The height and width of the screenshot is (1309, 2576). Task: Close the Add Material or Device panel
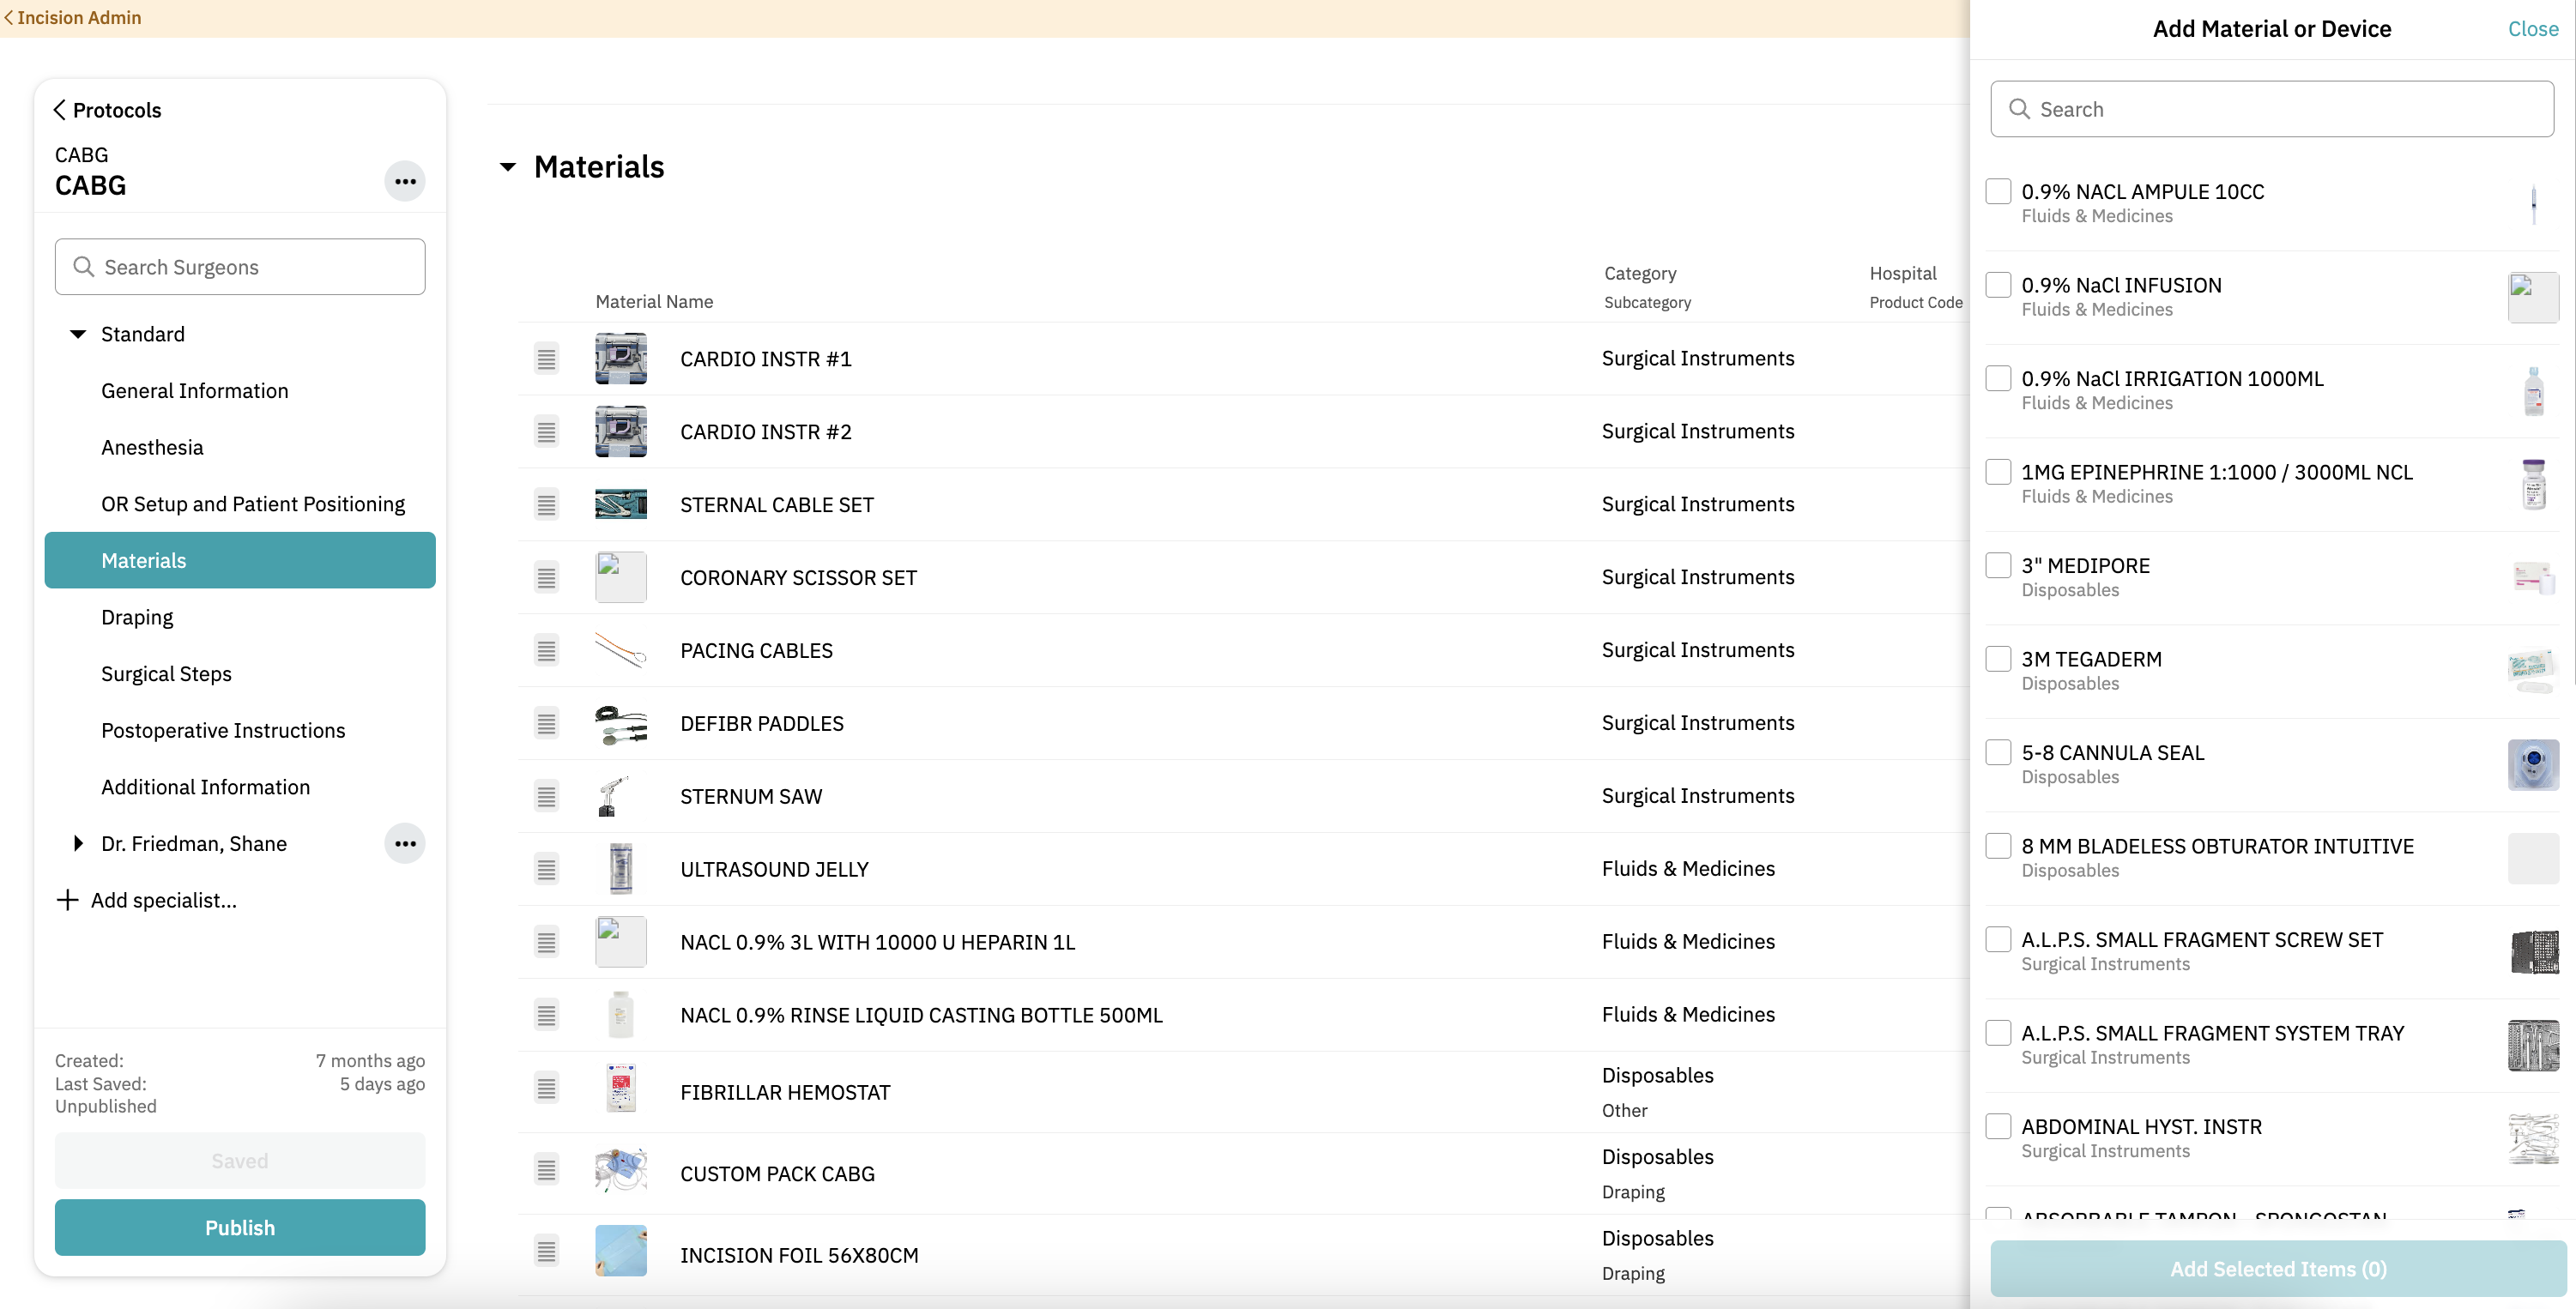point(2531,29)
